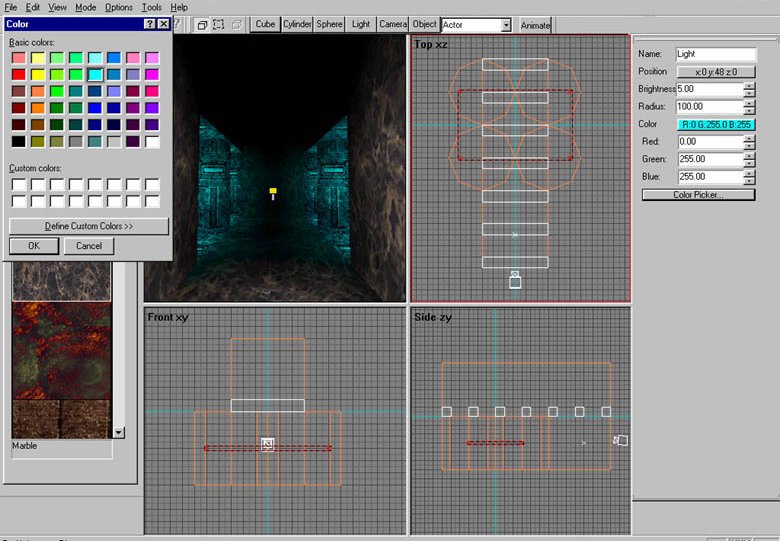Decrease Radius with the down spinner arrow
This screenshot has width=780, height=541.
[750, 110]
